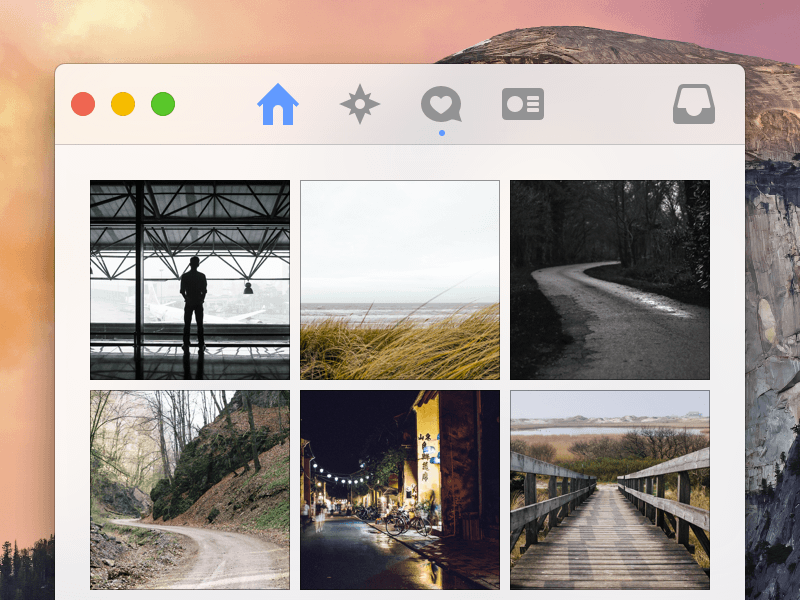Click the blue active-tab indicator dot

point(440,131)
